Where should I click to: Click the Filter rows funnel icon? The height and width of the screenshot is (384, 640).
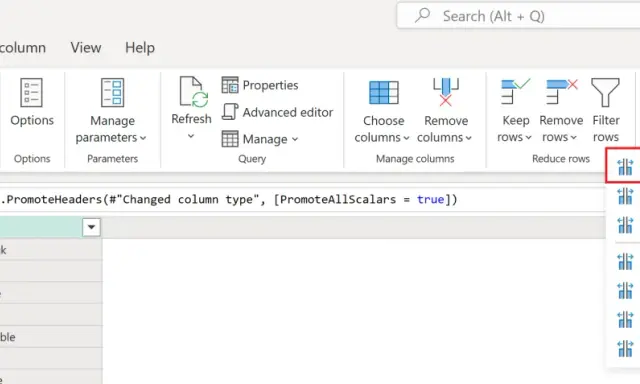(x=605, y=93)
